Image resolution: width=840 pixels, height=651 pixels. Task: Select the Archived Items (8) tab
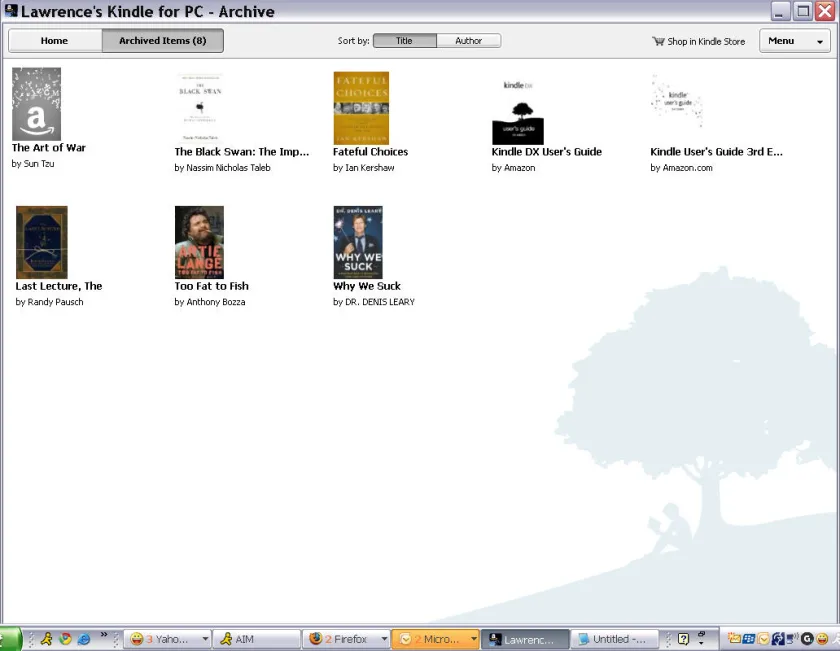(163, 41)
